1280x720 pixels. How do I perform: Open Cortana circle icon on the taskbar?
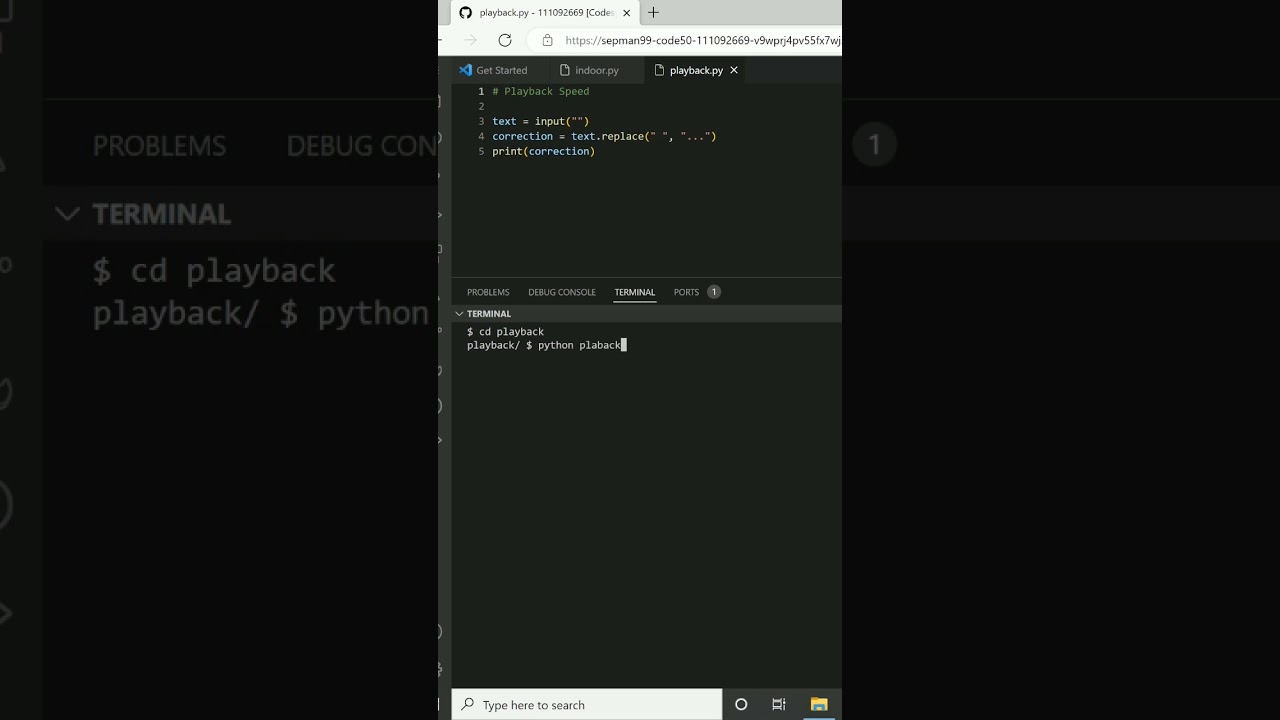(741, 705)
